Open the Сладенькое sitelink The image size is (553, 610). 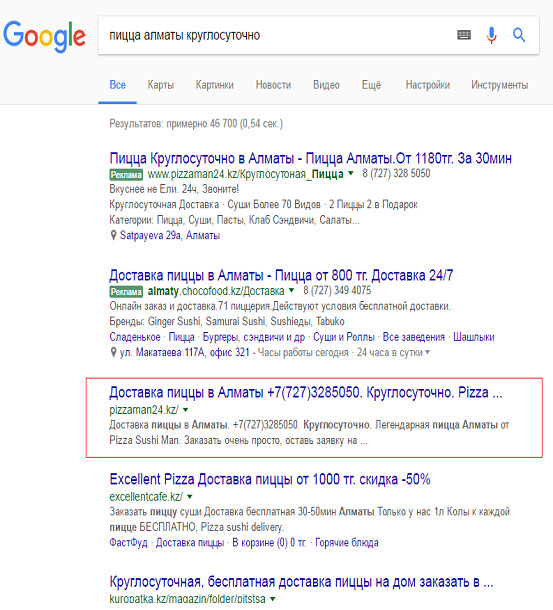[135, 337]
